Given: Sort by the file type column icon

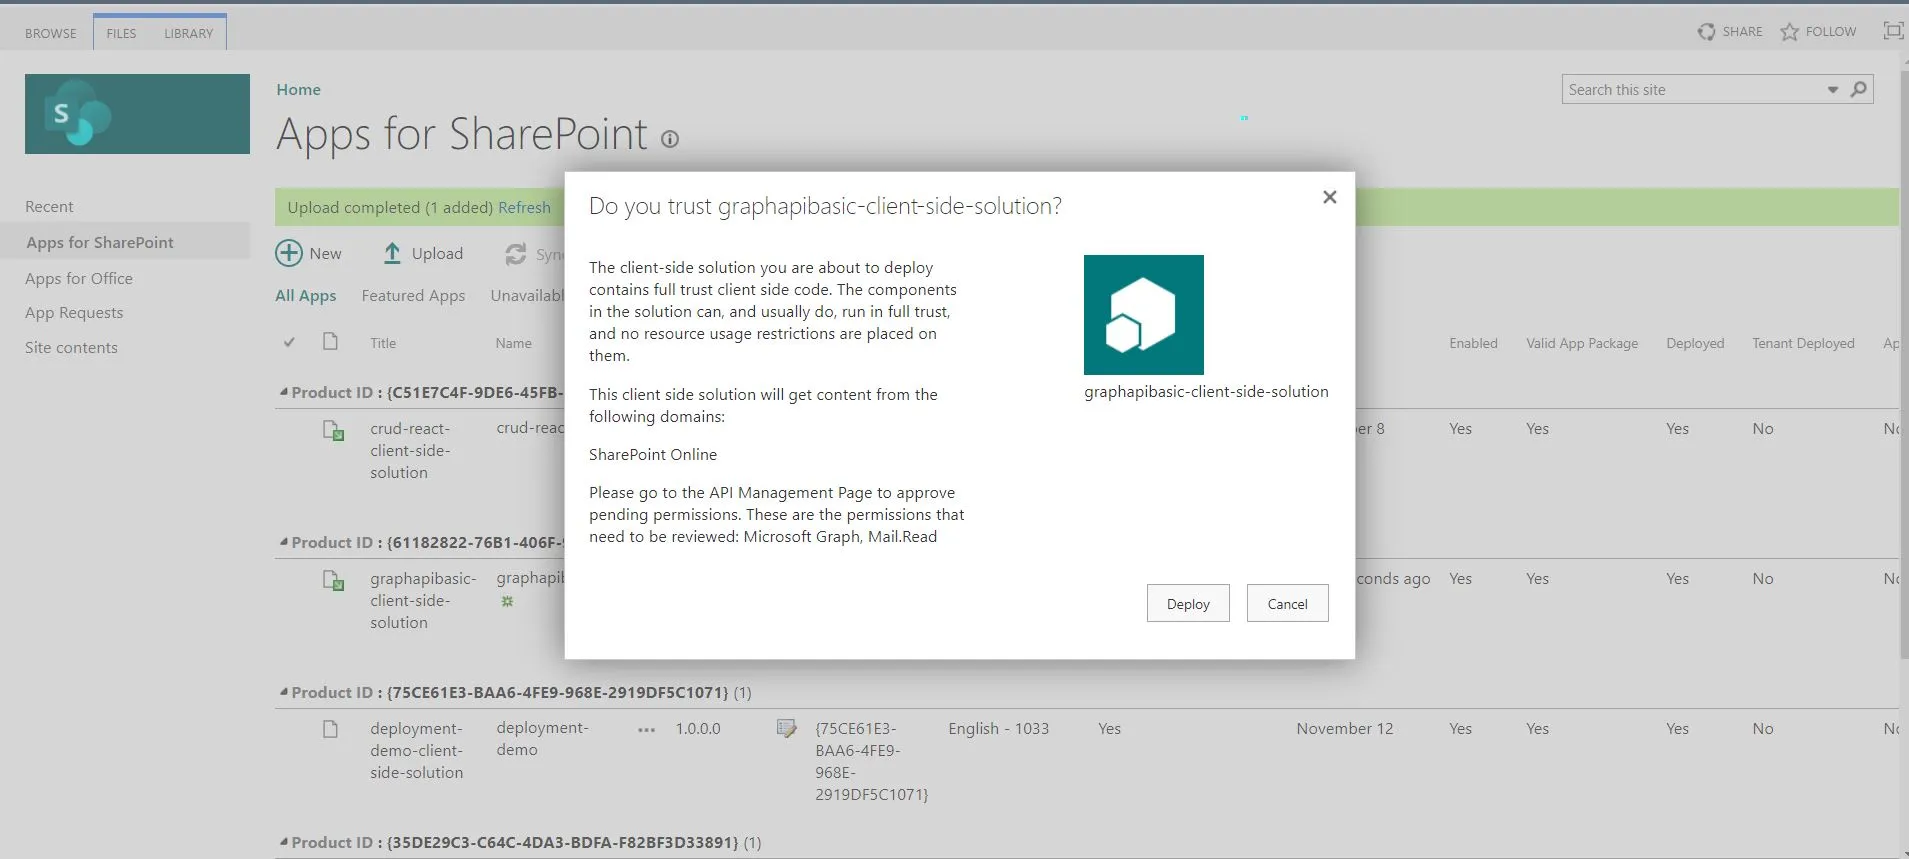Looking at the screenshot, I should point(330,342).
